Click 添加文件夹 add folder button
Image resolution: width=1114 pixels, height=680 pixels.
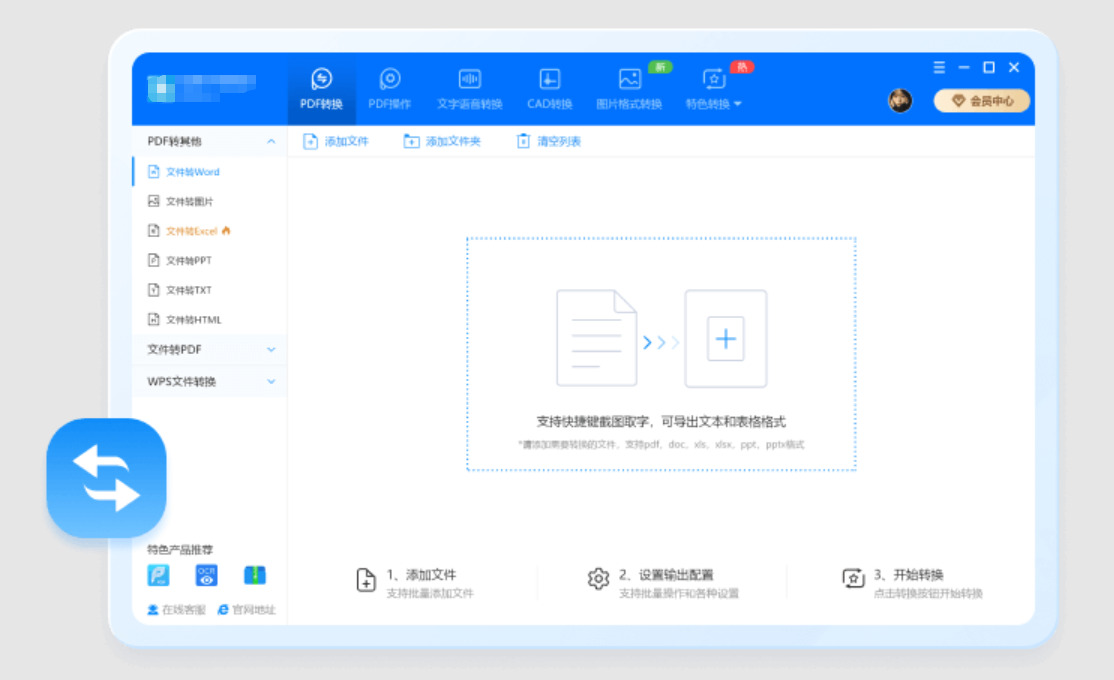[442, 141]
